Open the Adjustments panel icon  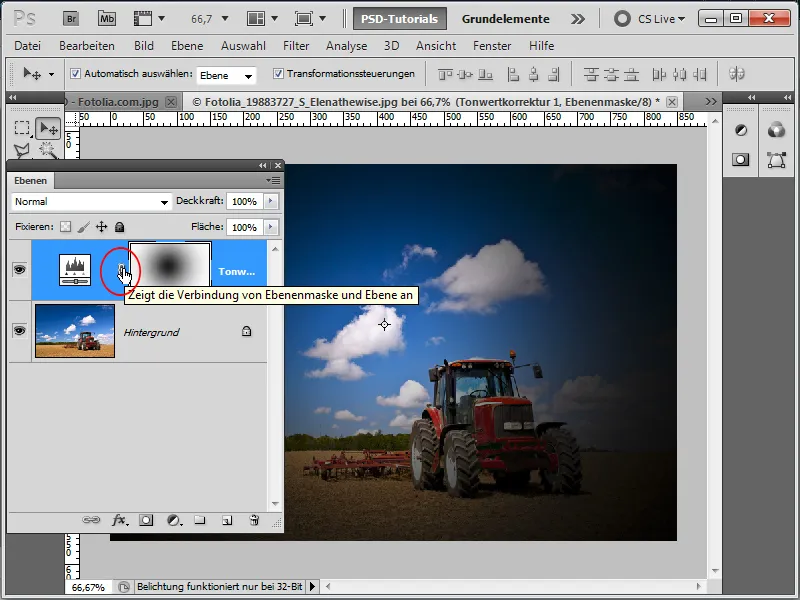click(741, 131)
